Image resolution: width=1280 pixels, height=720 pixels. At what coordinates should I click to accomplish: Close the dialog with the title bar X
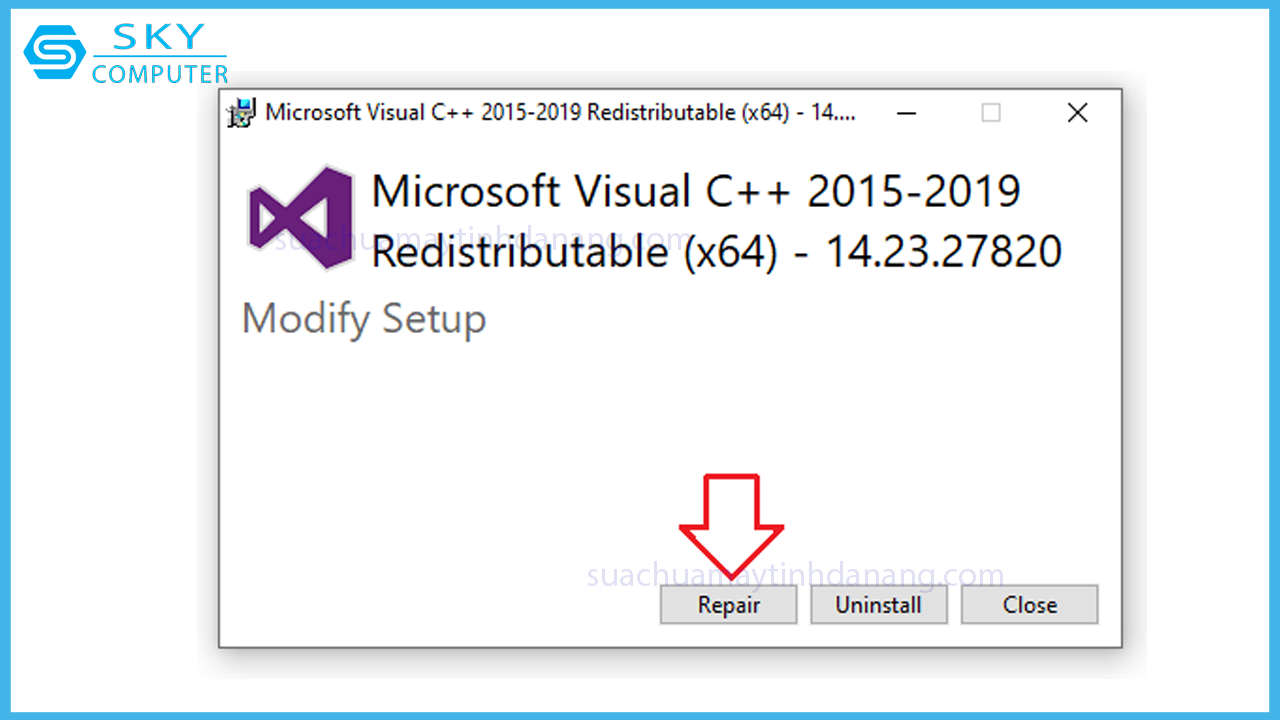pyautogui.click(x=1077, y=113)
